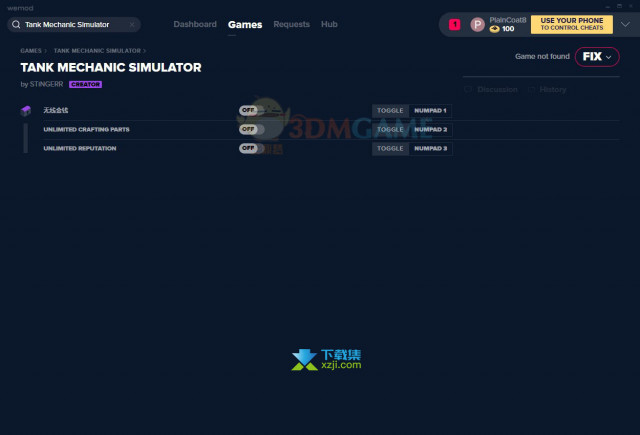640x435 pixels.
Task: Go to the Hub tab
Action: point(329,24)
